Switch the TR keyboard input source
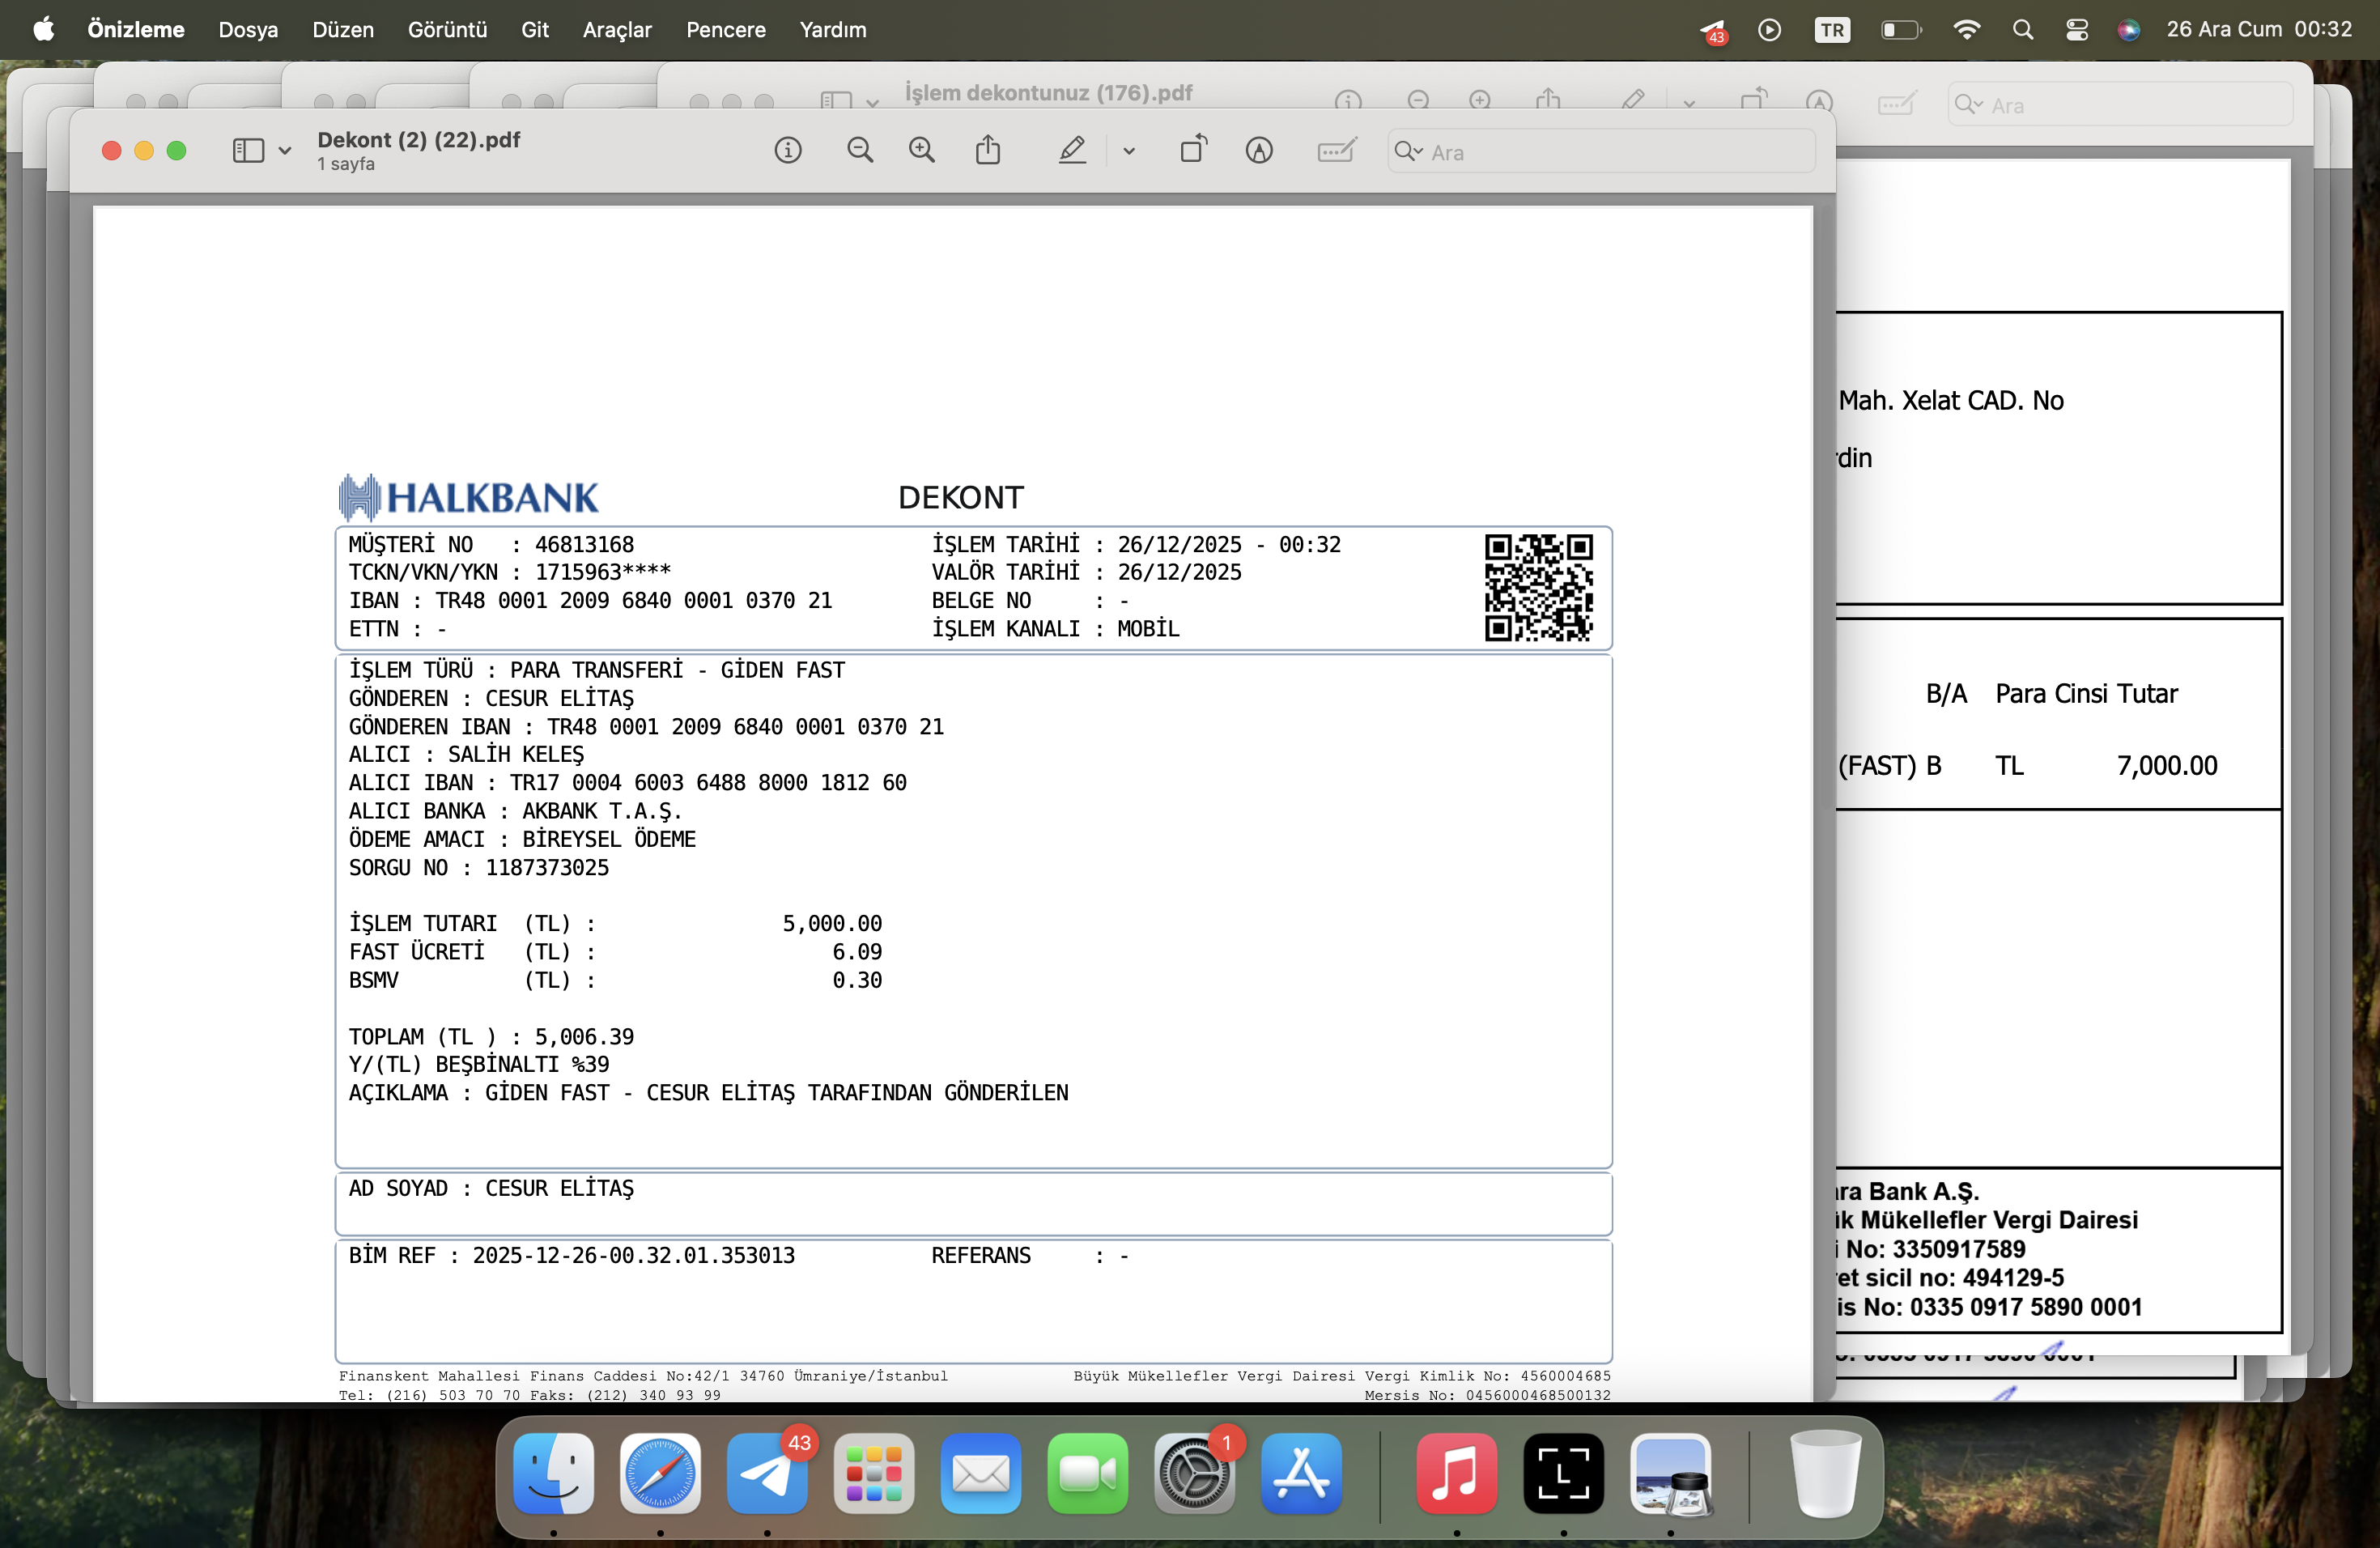The image size is (2380, 1548). [1832, 30]
